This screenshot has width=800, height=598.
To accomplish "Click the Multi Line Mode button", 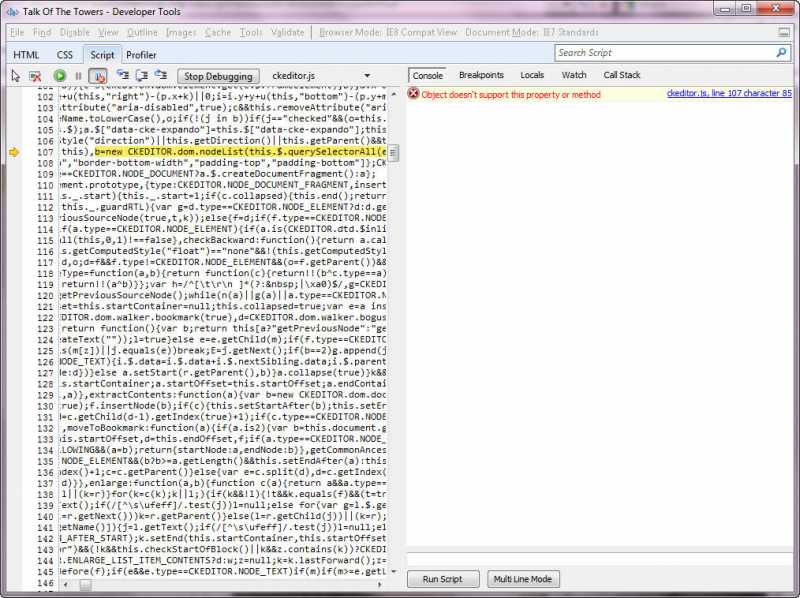I will (x=522, y=579).
